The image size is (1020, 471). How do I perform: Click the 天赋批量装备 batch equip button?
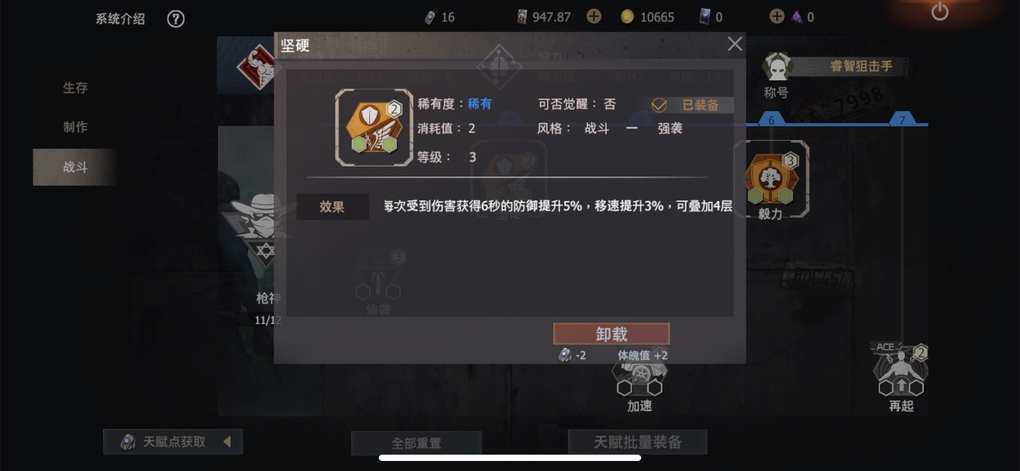[x=638, y=442]
